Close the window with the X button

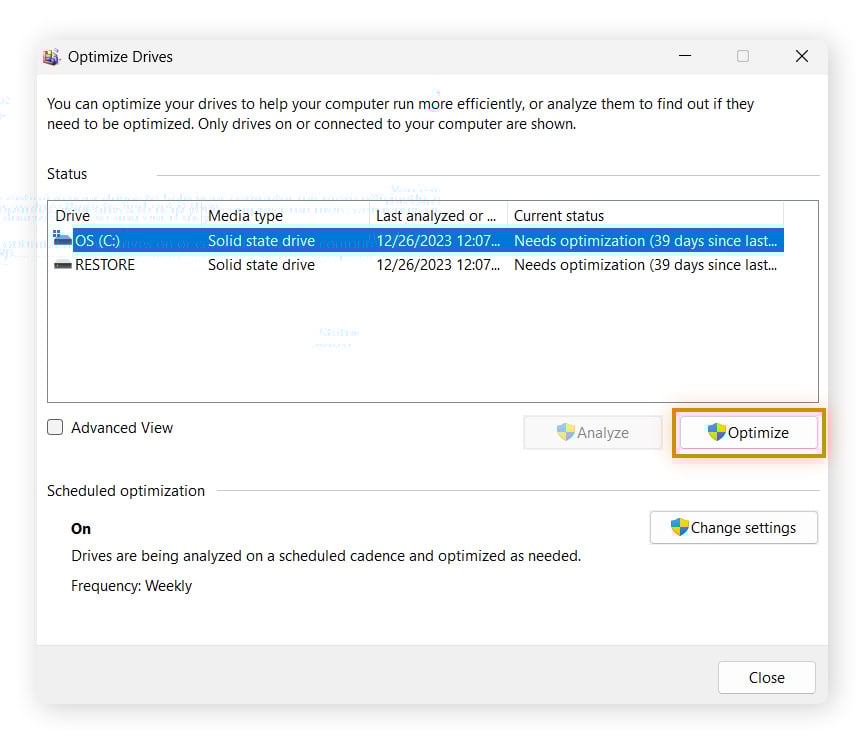coord(801,57)
